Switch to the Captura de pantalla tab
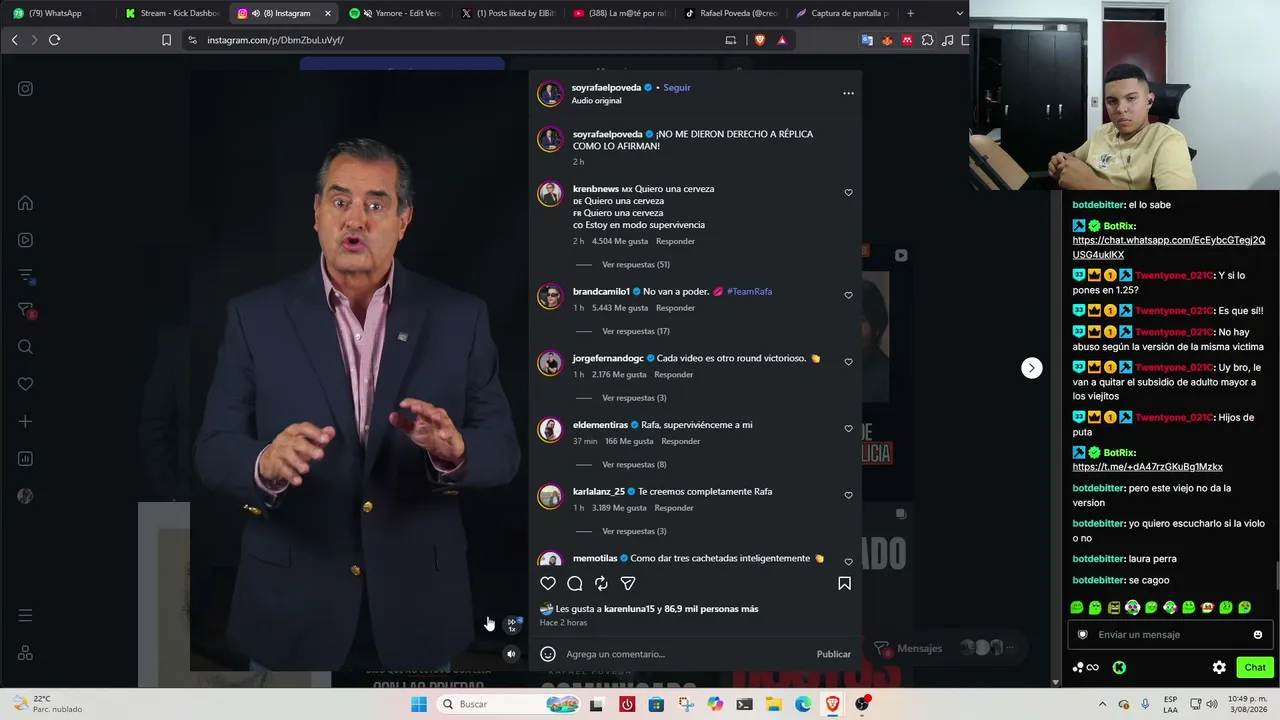The width and height of the screenshot is (1280, 720). click(842, 13)
